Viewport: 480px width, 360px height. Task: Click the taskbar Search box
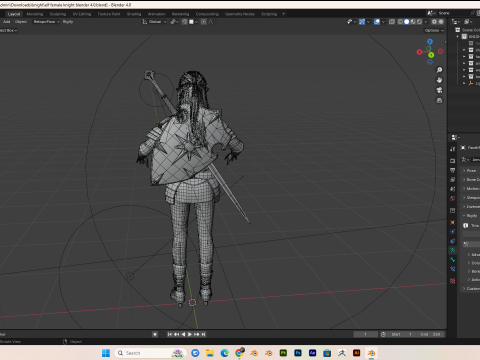(150, 353)
